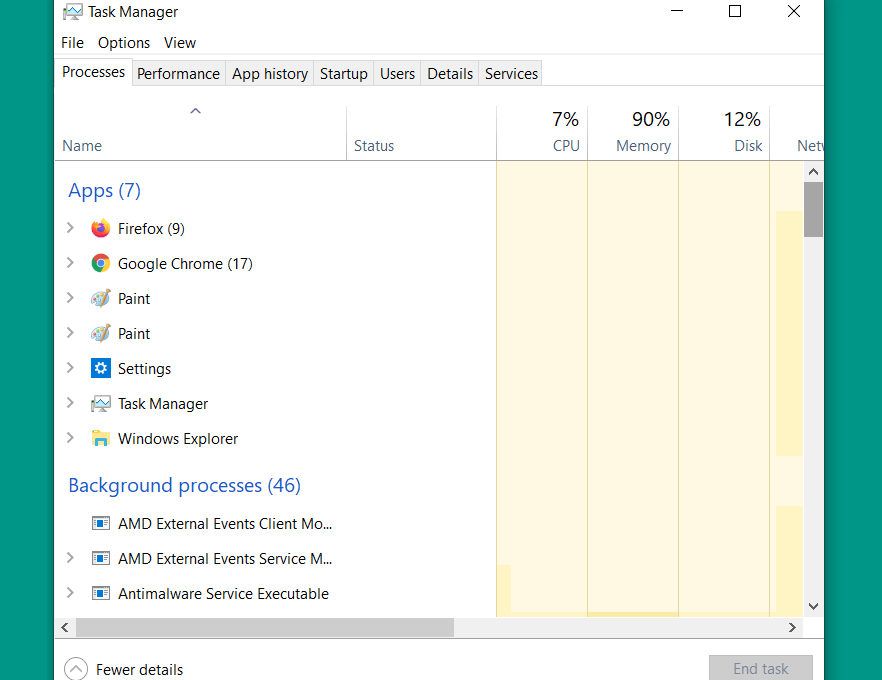Open the File menu
Screen dimensions: 882x680
pyautogui.click(x=73, y=43)
